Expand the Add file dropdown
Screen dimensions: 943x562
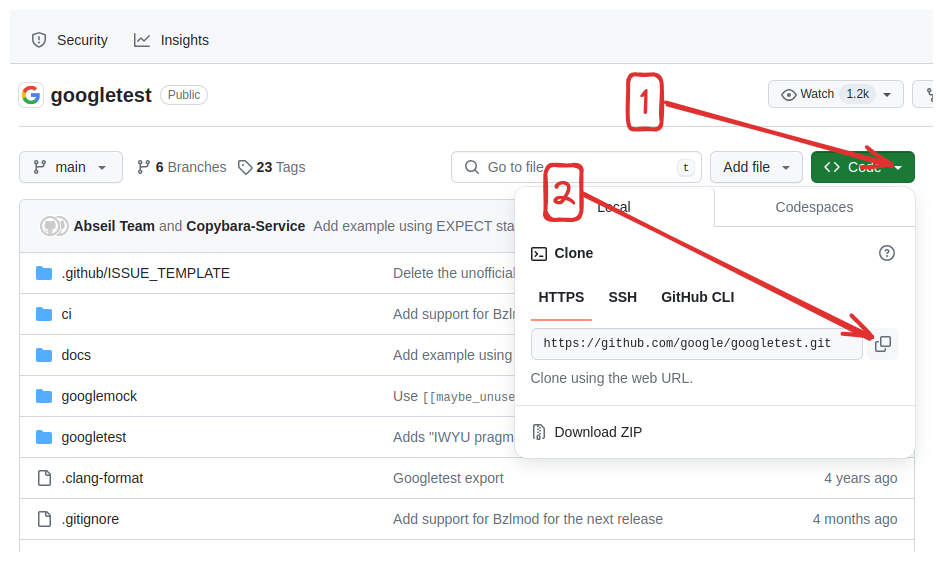tap(756, 167)
